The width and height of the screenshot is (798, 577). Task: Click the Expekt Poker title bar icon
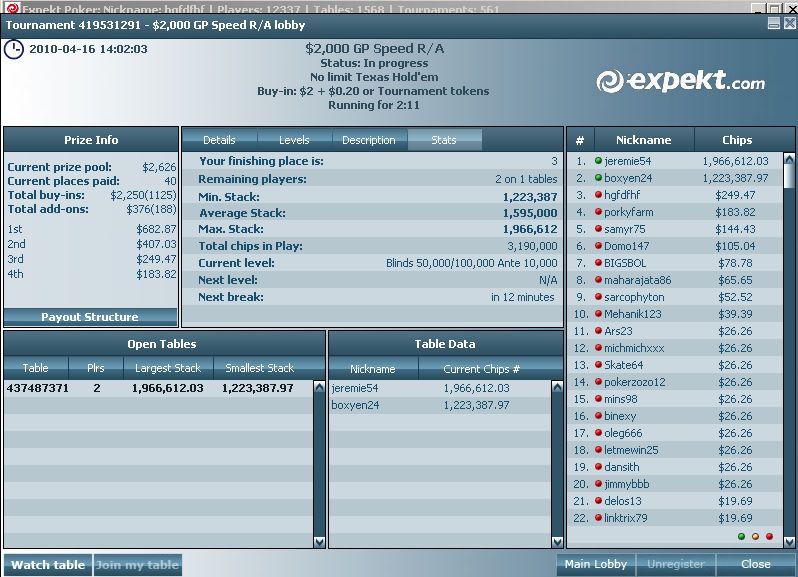[x=11, y=8]
